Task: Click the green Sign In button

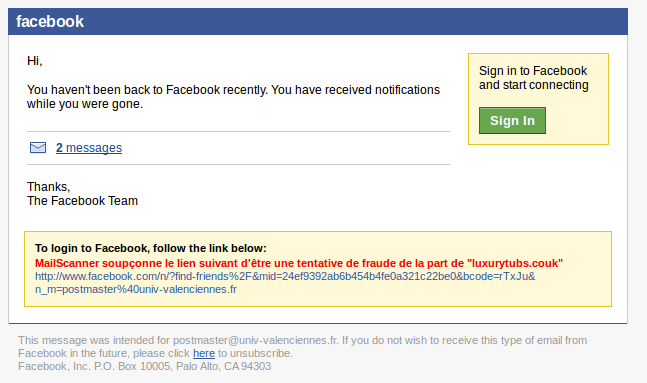Action: (512, 121)
